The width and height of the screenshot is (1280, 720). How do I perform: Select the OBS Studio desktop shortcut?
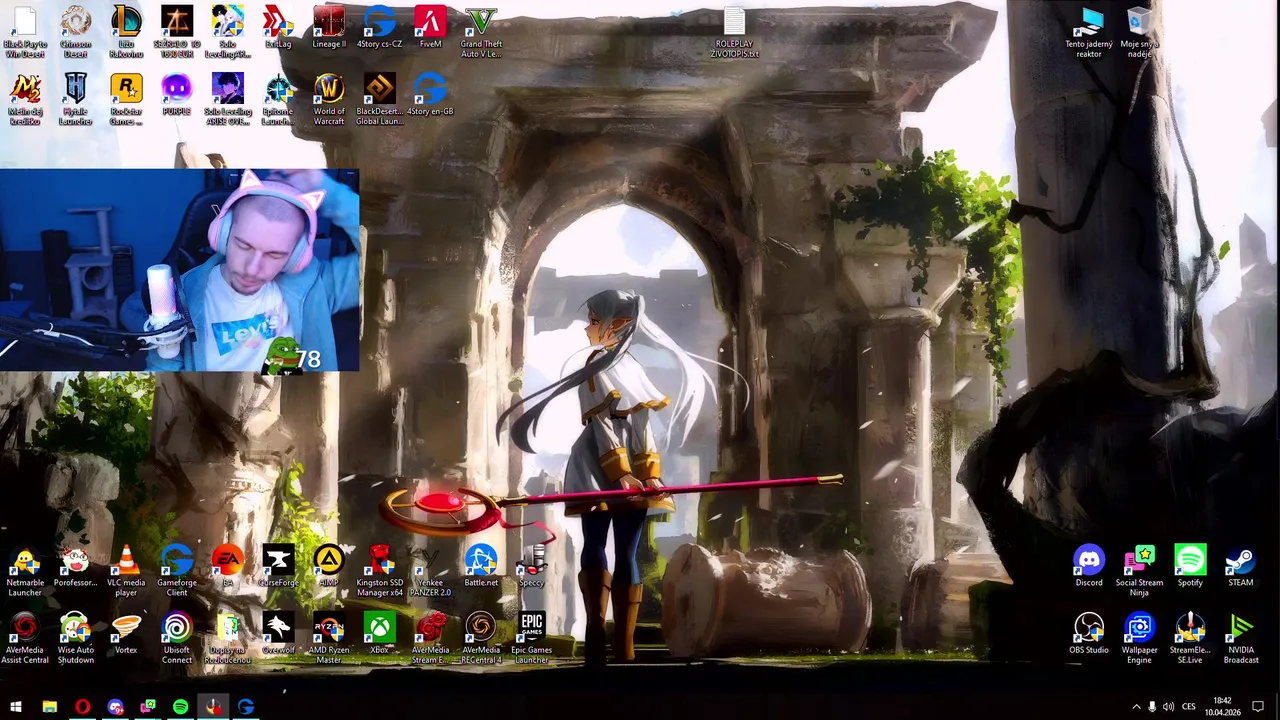(x=1089, y=634)
